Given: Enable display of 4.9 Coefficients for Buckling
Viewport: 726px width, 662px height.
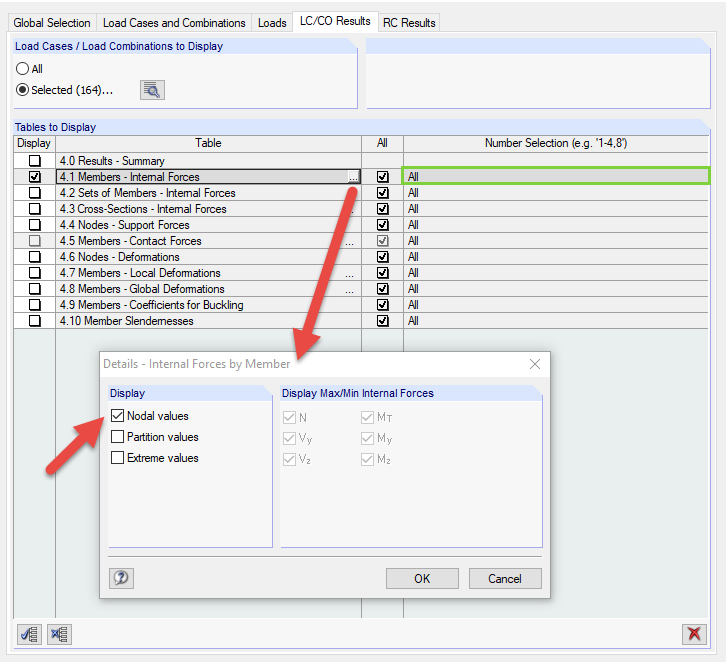Looking at the screenshot, I should (x=35, y=305).
